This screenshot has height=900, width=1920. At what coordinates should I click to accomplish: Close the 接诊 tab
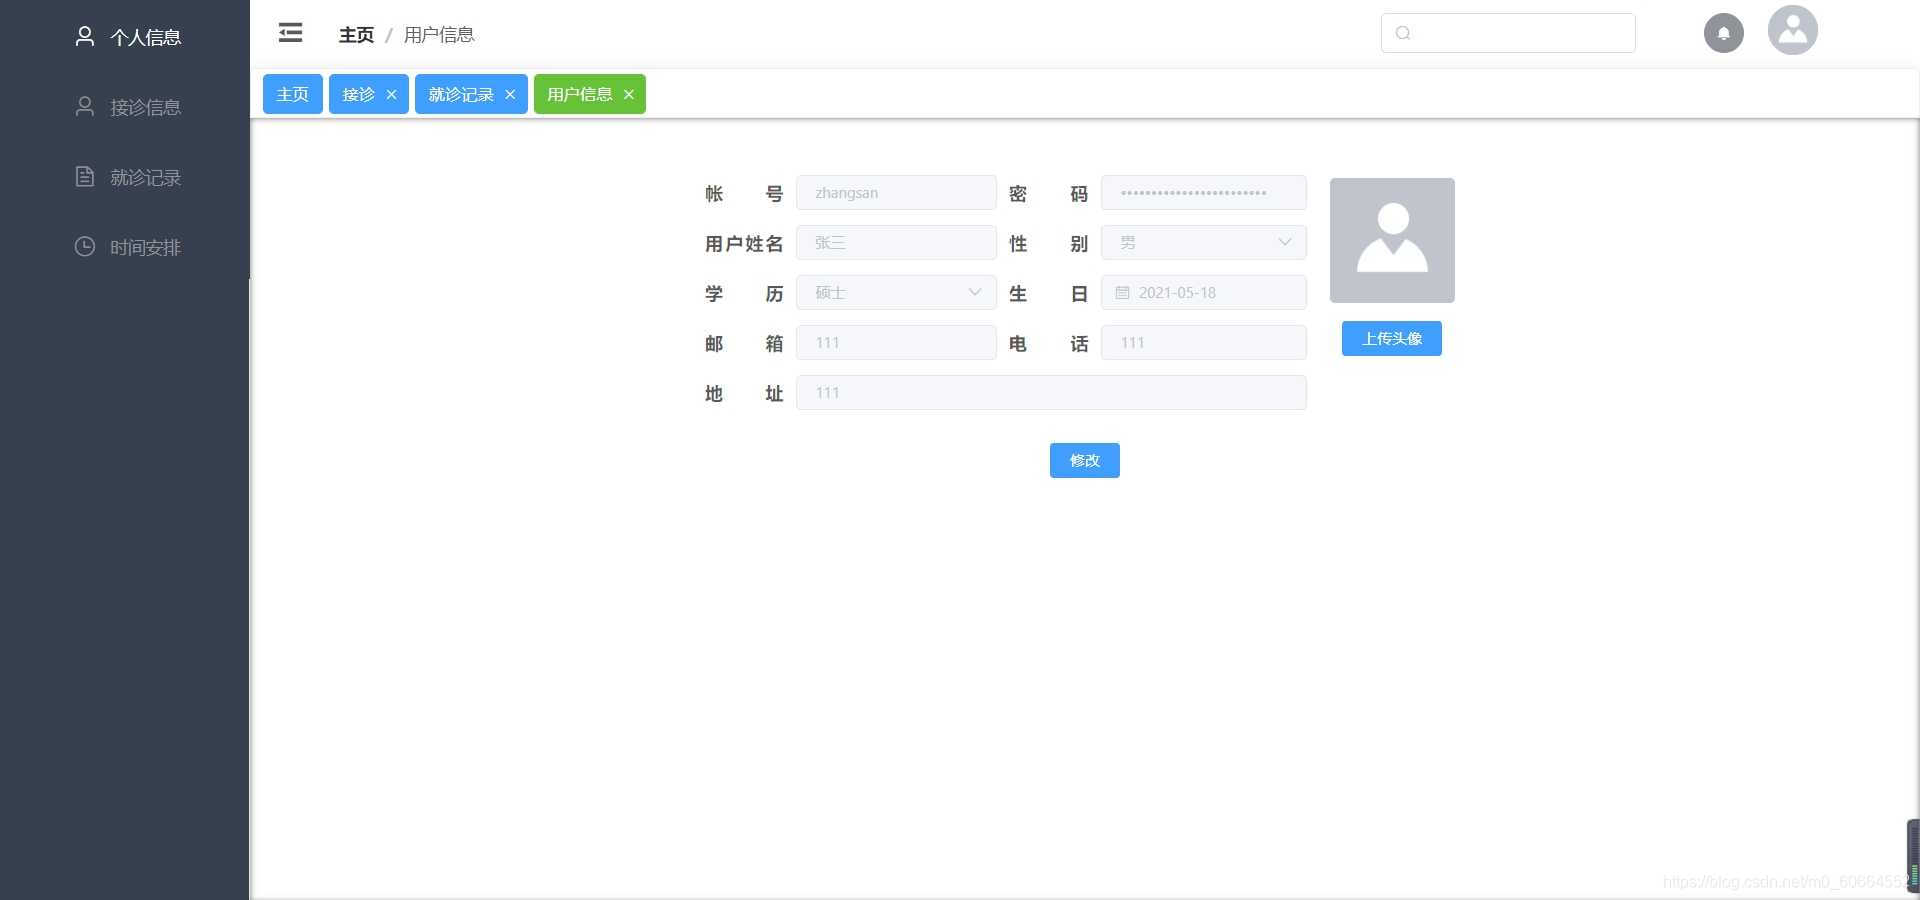tap(391, 94)
